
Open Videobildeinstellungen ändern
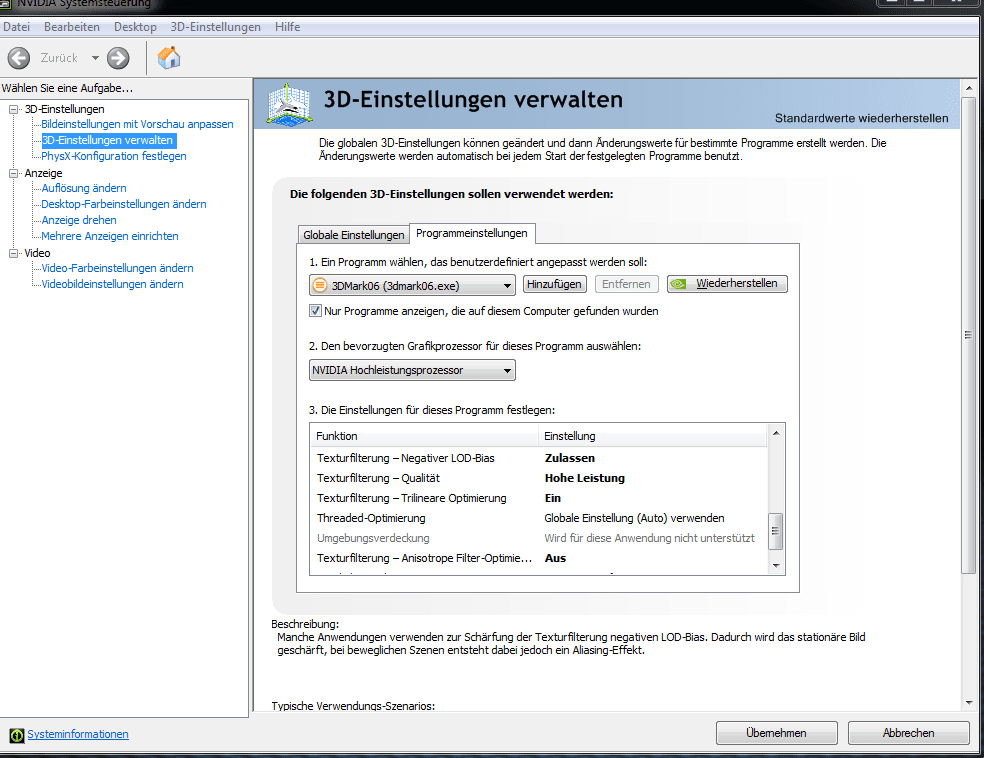click(112, 284)
